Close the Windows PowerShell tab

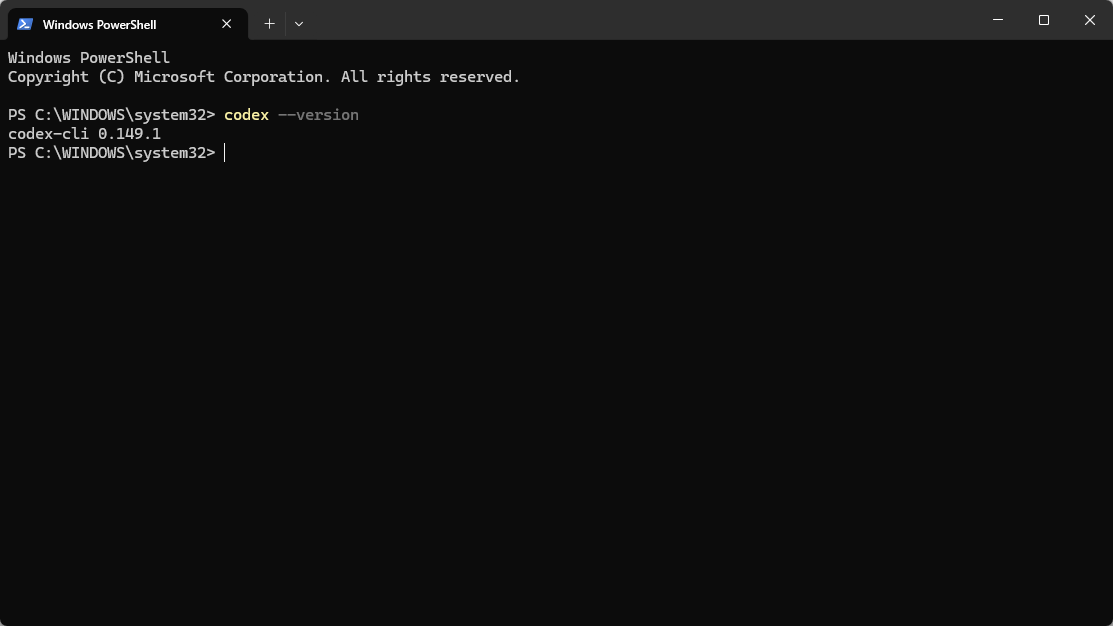[226, 24]
